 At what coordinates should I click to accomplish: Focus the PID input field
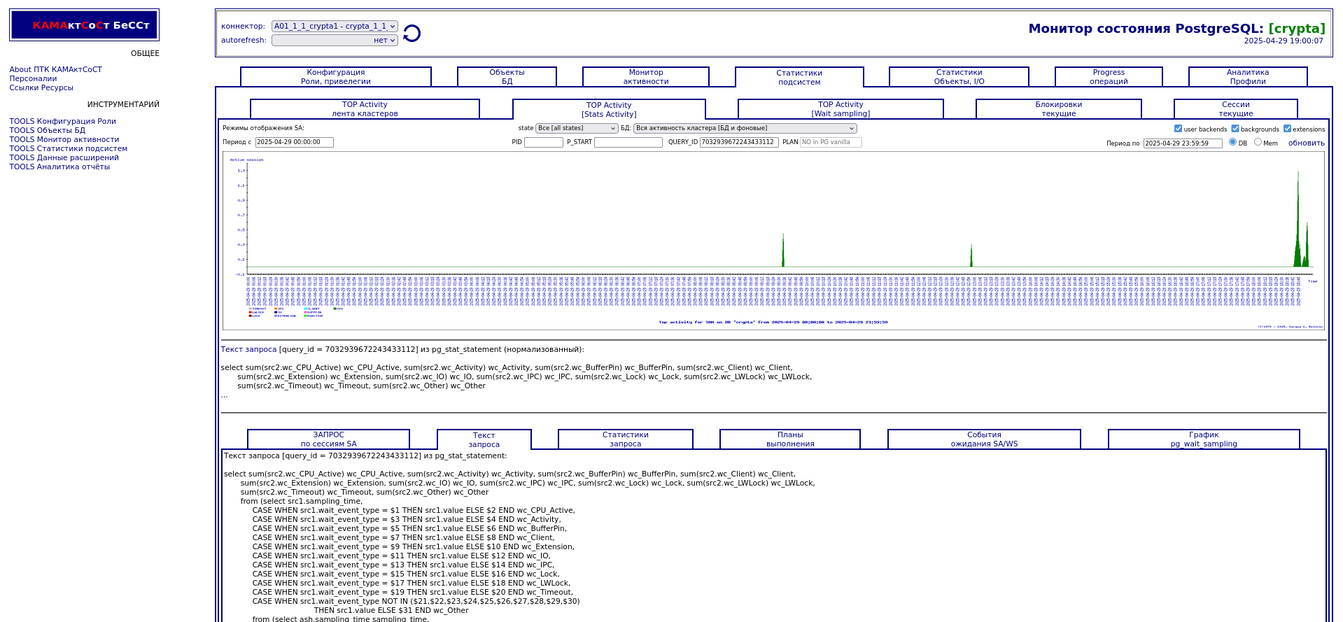pyautogui.click(x=543, y=142)
